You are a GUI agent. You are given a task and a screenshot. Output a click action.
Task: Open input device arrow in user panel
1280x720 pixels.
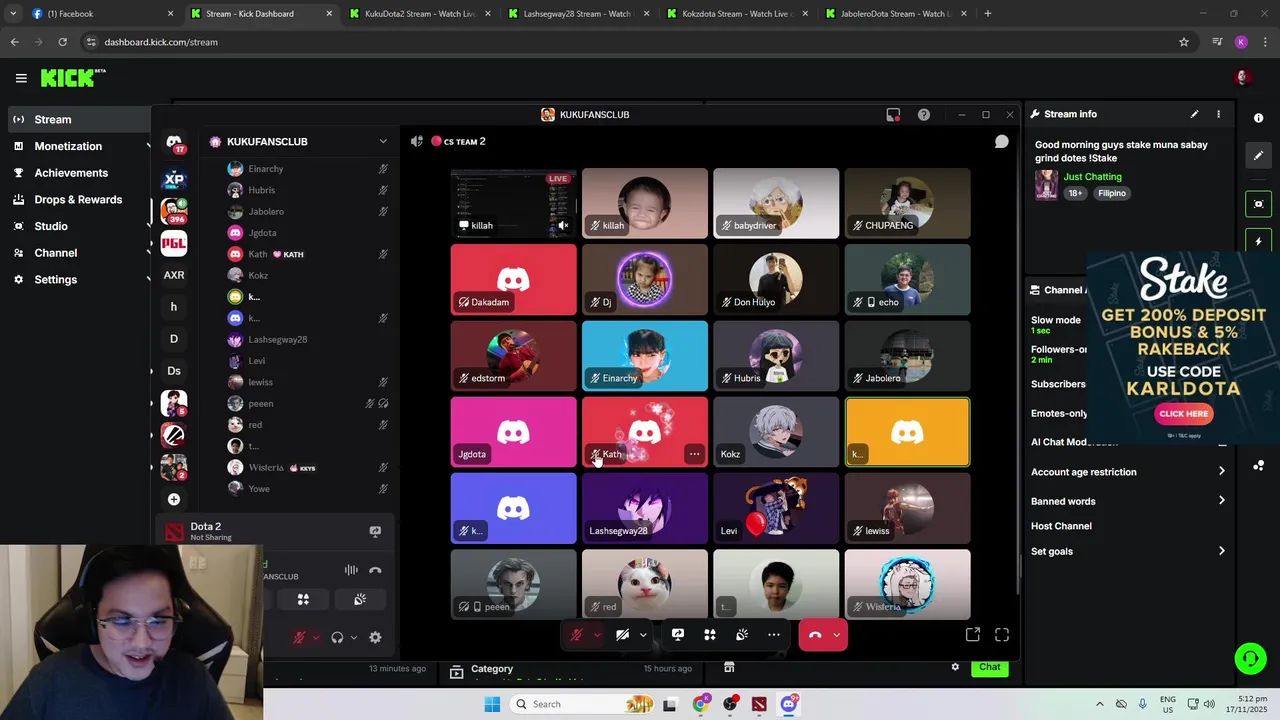tap(316, 637)
